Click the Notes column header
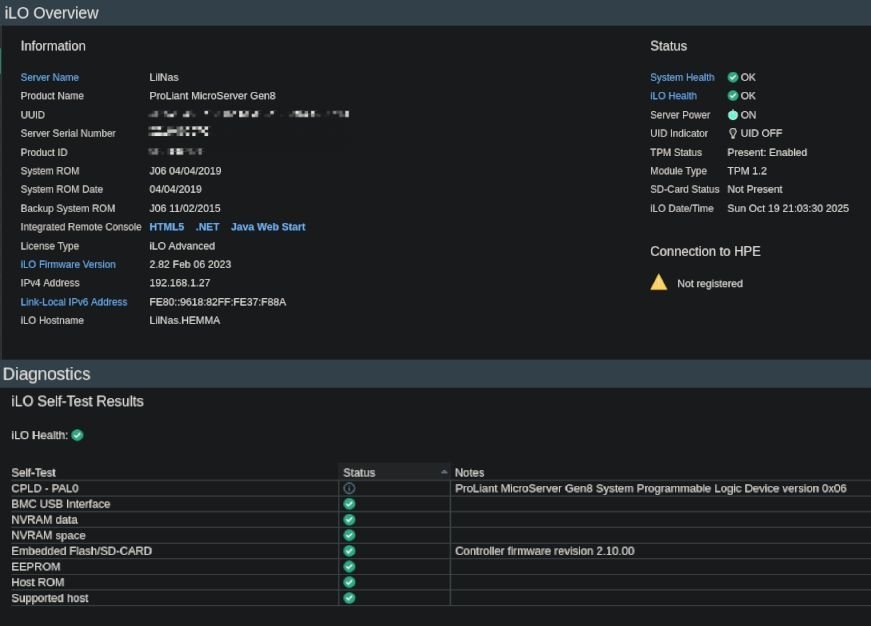This screenshot has height=626, width=871. coord(469,472)
